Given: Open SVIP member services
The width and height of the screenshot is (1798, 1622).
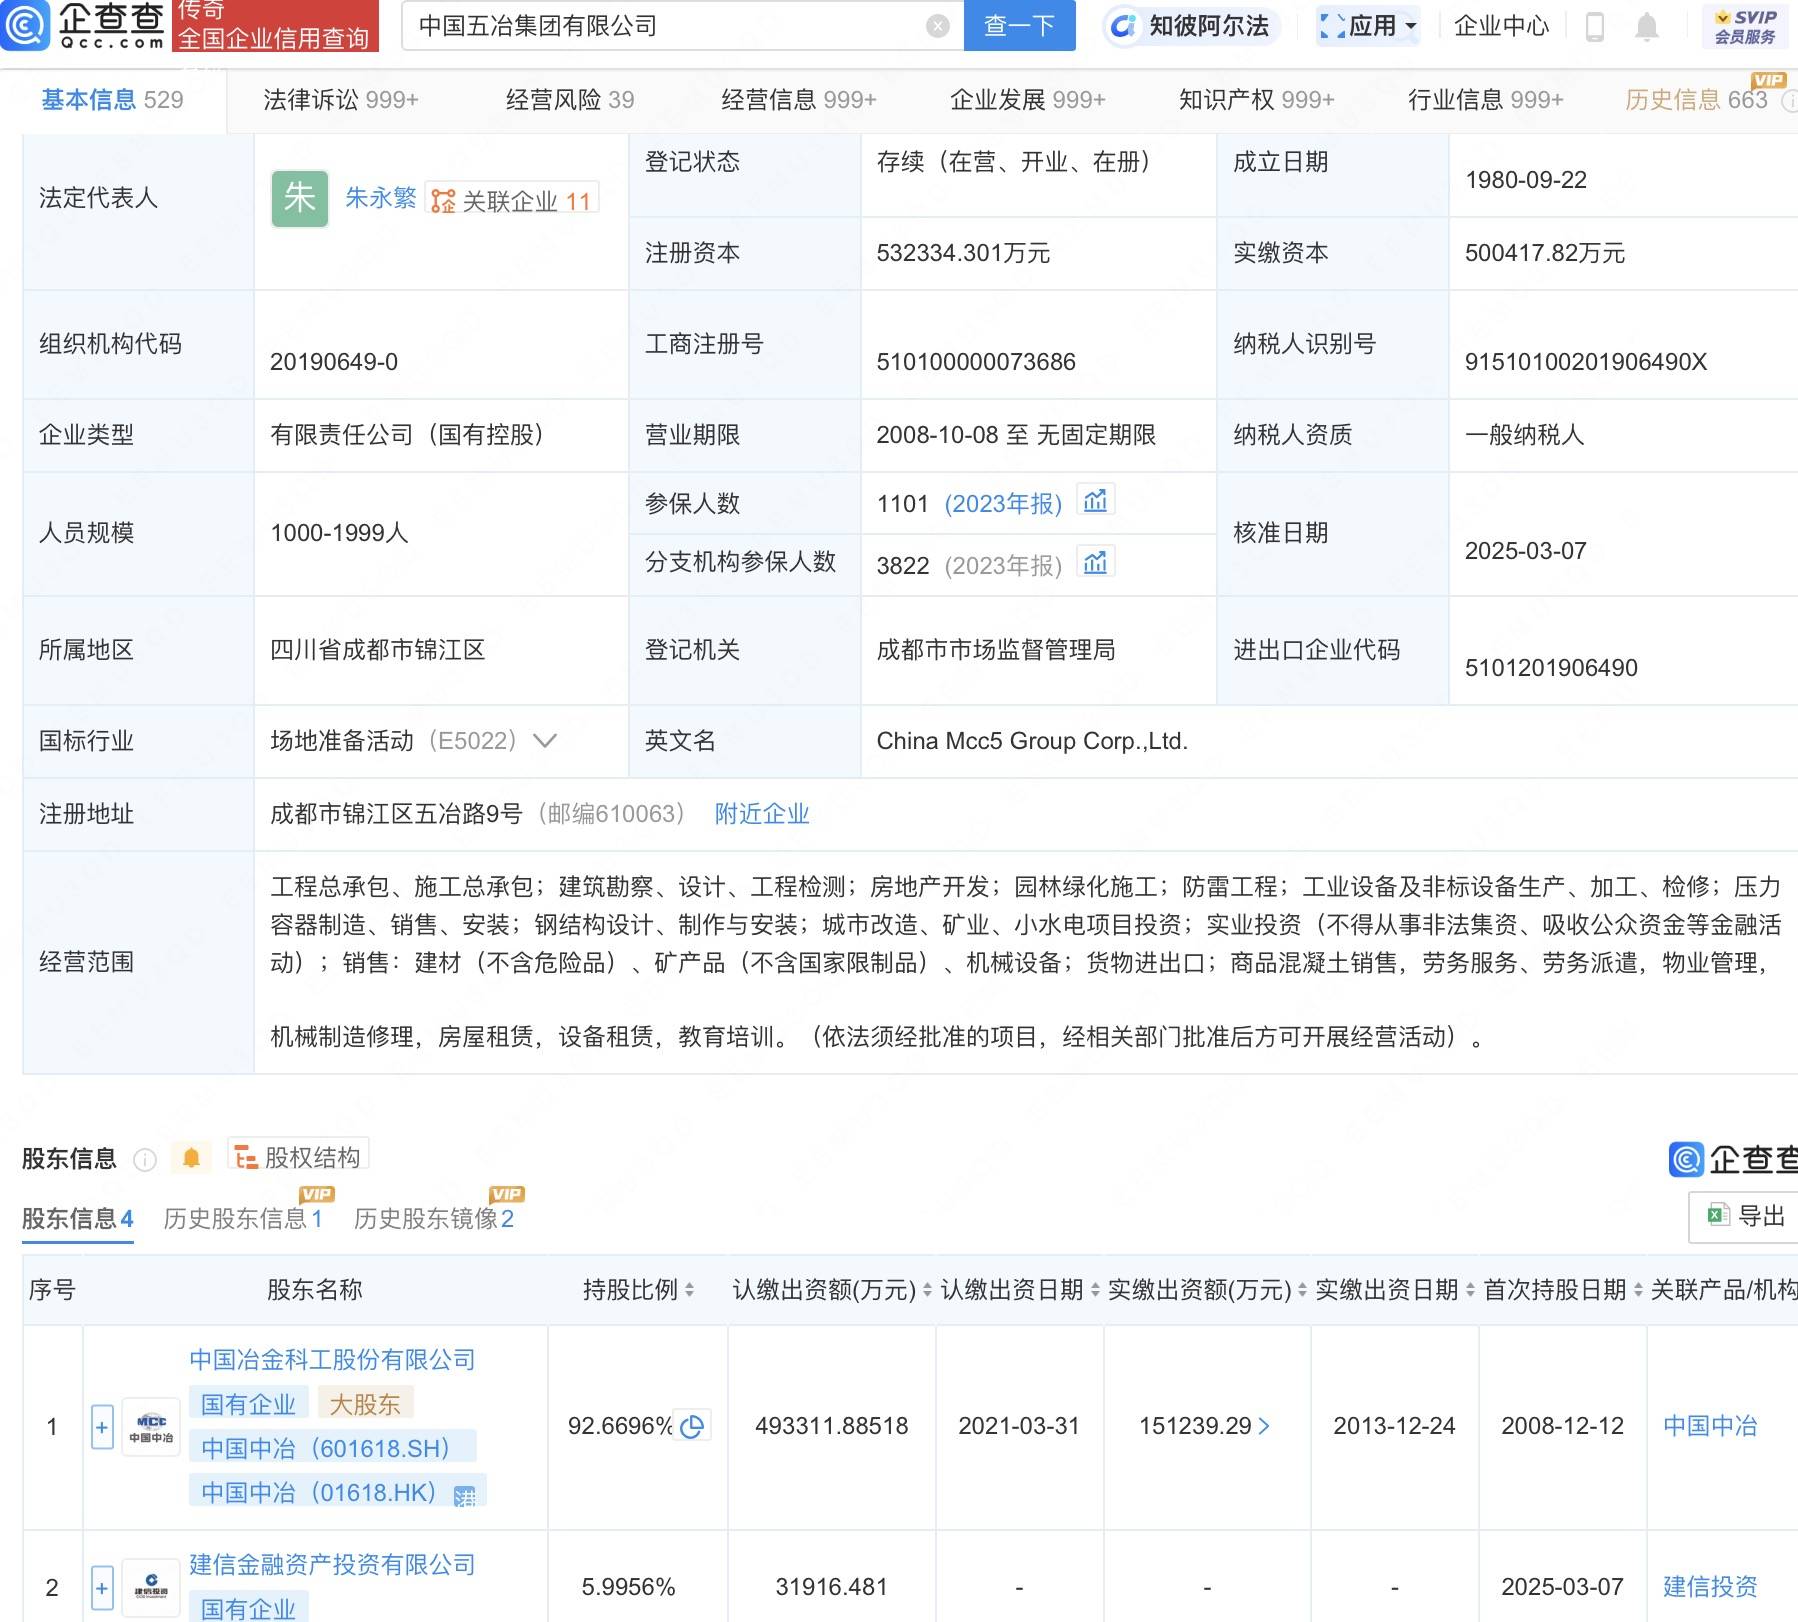Looking at the screenshot, I should (x=1745, y=26).
